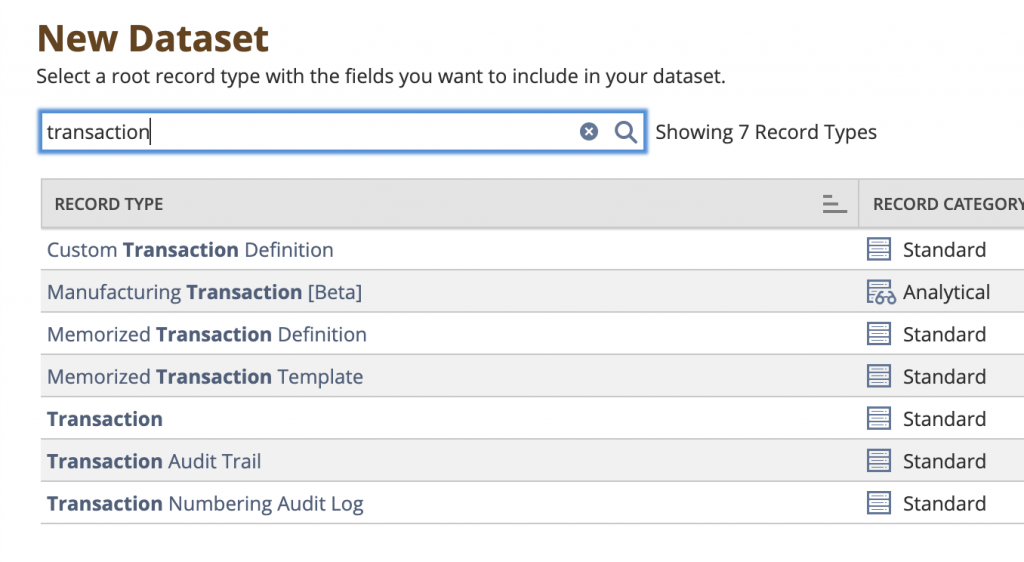Open the Record Type column sort menu
The width and height of the screenshot is (1024, 562).
click(x=834, y=204)
